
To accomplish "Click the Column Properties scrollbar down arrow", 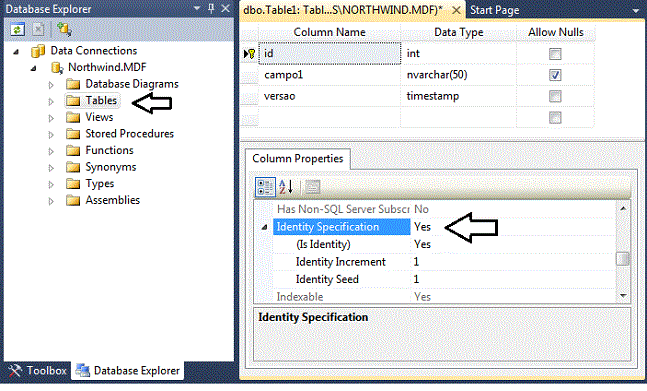I will point(623,296).
